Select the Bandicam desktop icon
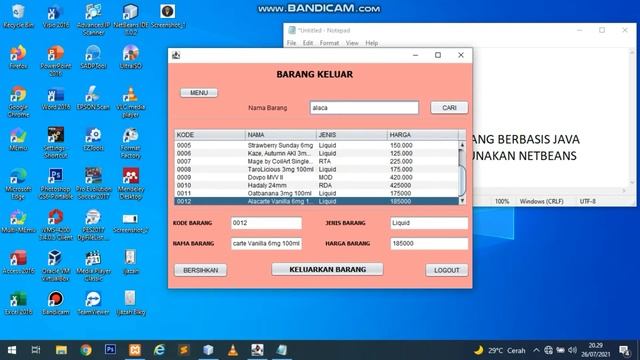Image resolution: width=640 pixels, height=360 pixels. click(56, 303)
